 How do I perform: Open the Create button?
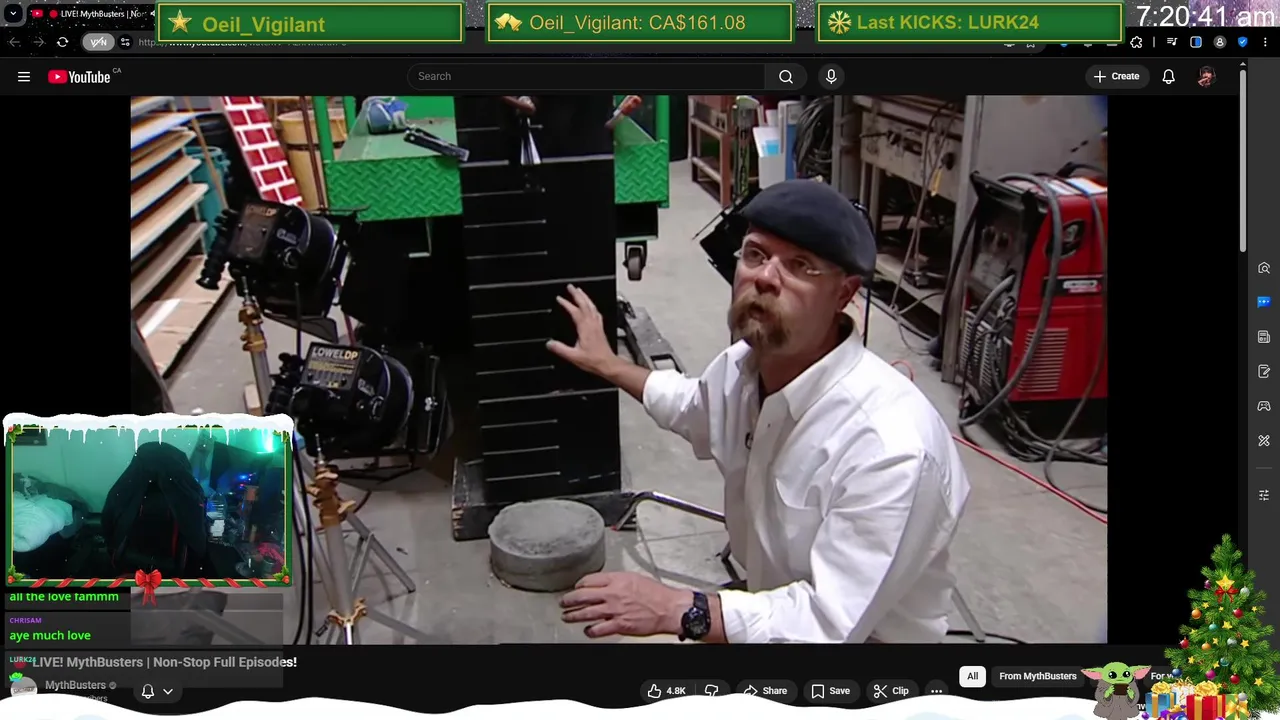[1116, 76]
